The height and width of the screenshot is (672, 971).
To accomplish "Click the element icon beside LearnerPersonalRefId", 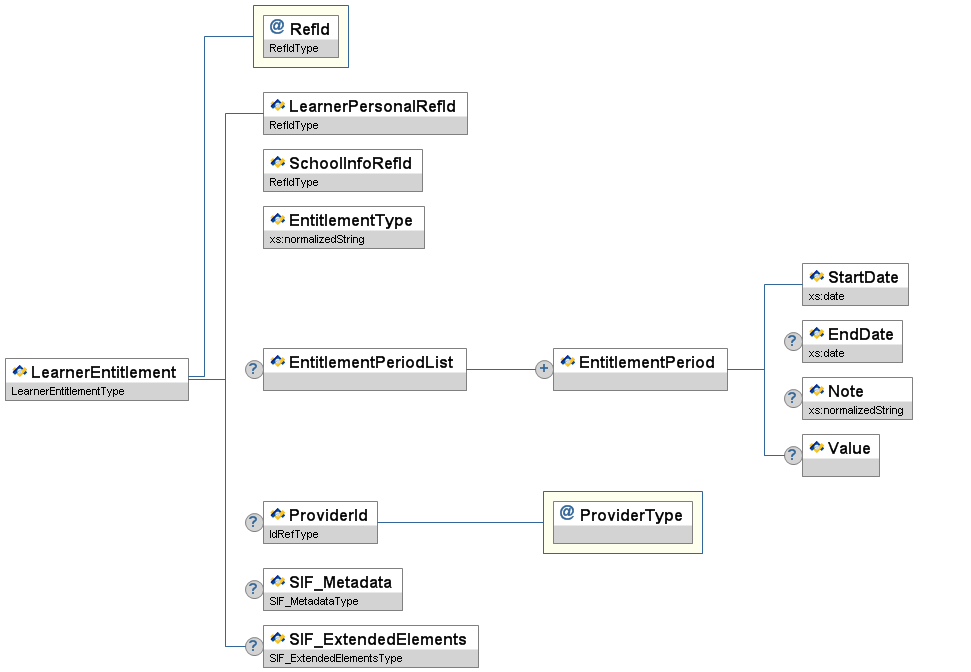I will pyautogui.click(x=277, y=105).
